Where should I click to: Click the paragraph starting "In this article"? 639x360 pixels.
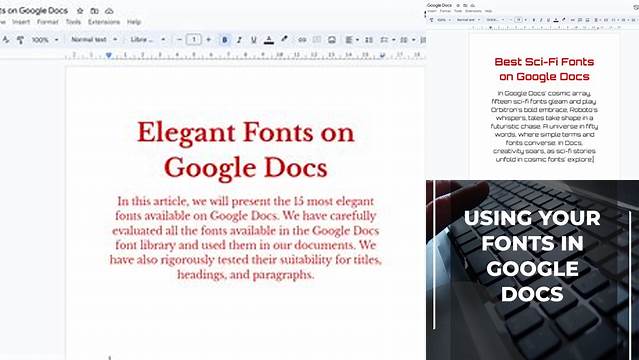[x=245, y=238]
